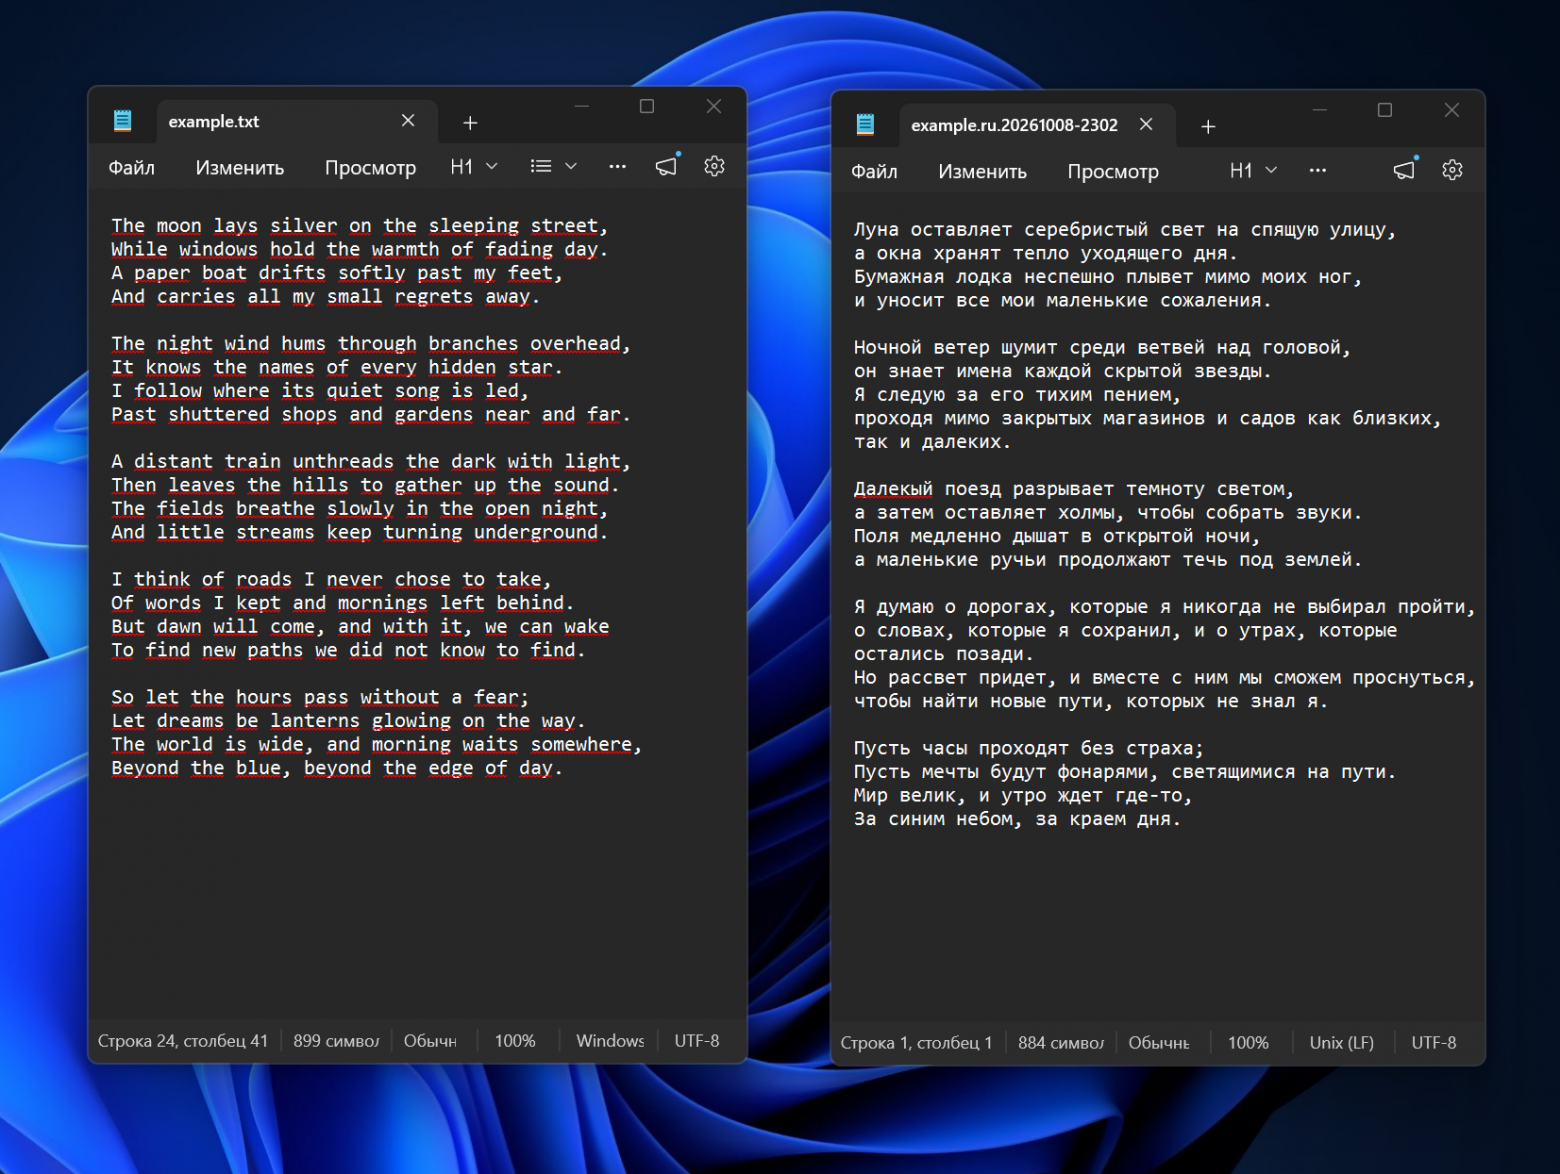The width and height of the screenshot is (1560, 1174).
Task: Click megaphone feedback icon in example.ru window
Action: [1405, 170]
